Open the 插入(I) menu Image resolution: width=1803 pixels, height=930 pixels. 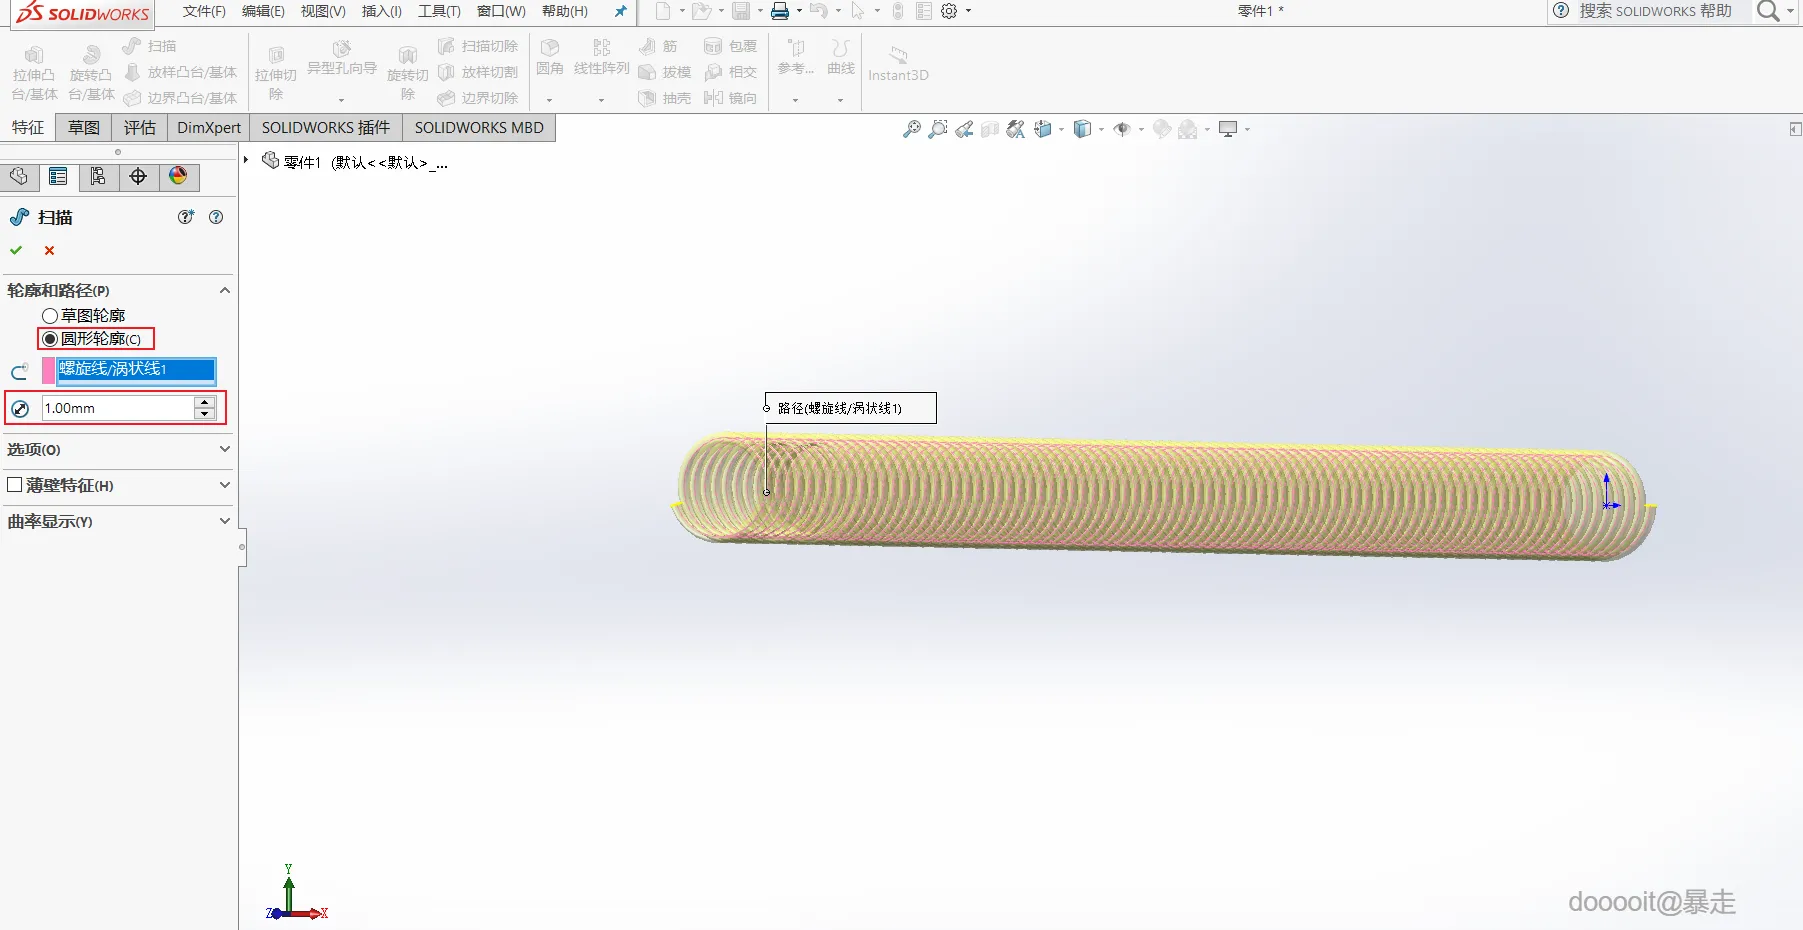(x=382, y=11)
